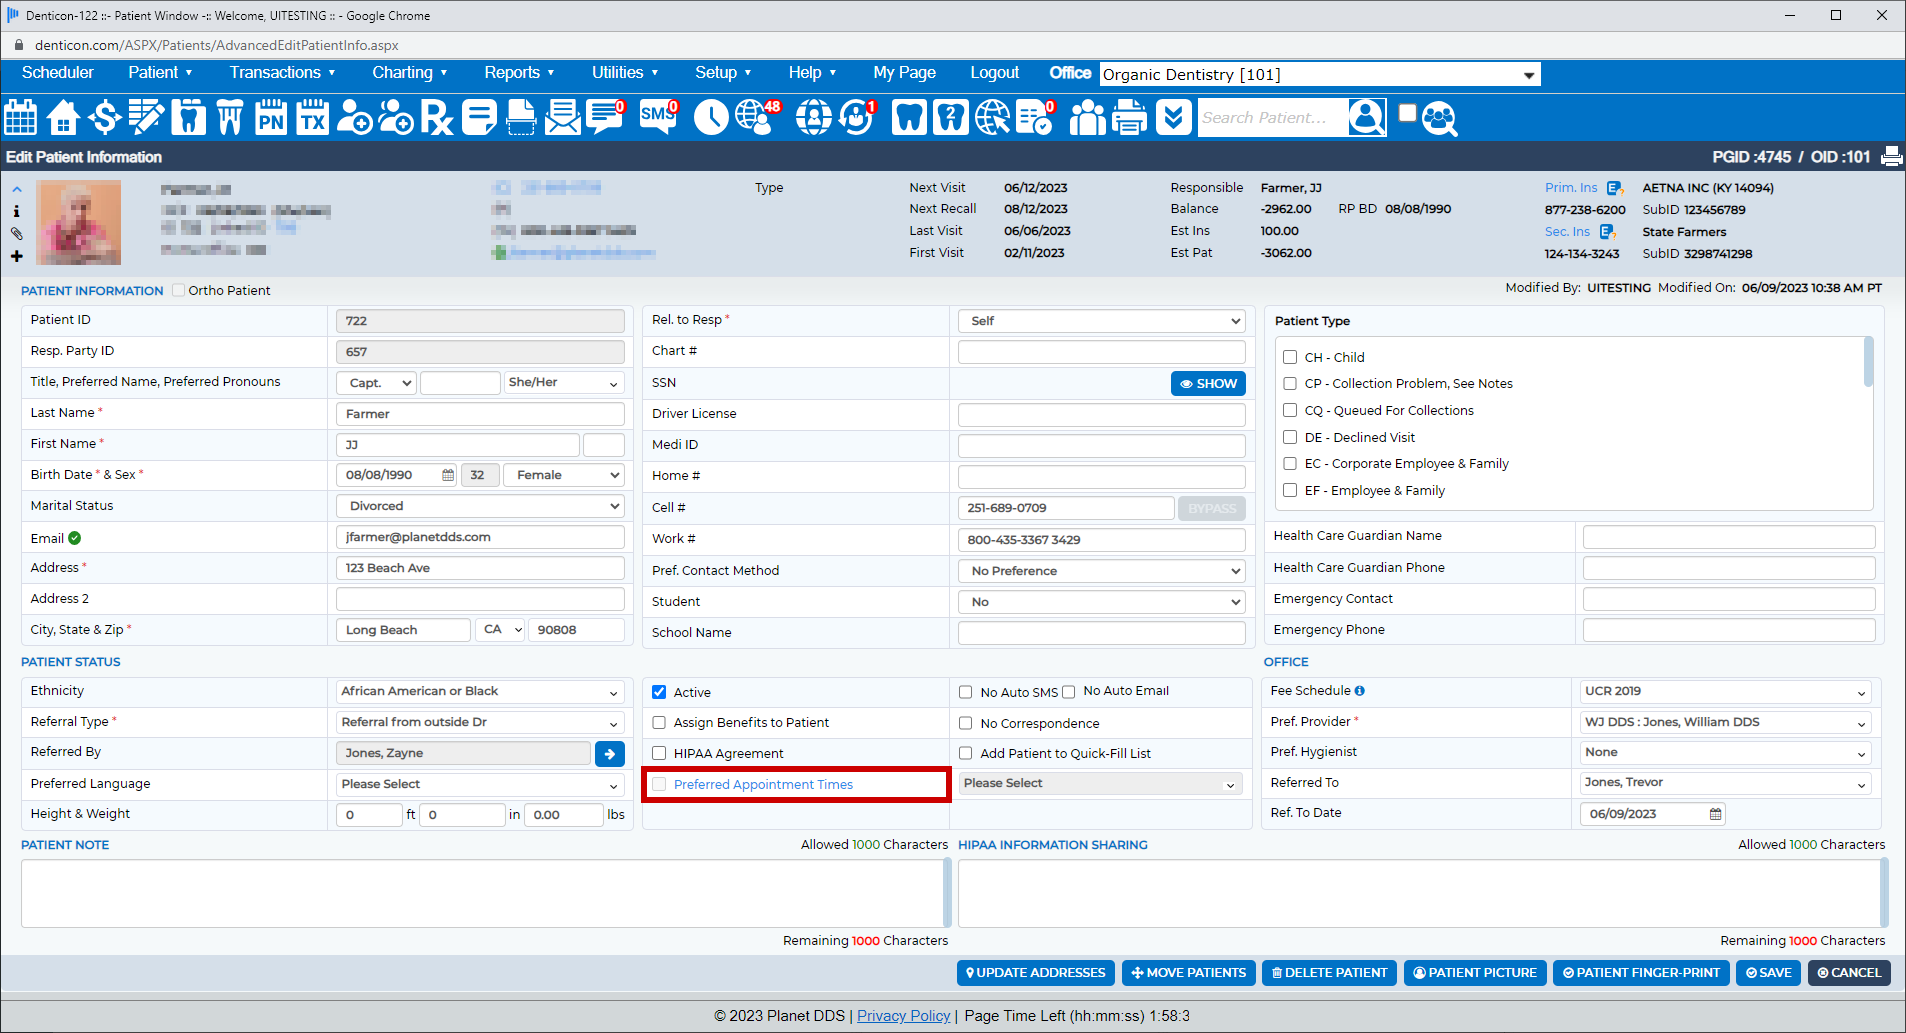Enable No Auto Email checkbox
Screen dimensions: 1906x1033
[x=1068, y=692]
